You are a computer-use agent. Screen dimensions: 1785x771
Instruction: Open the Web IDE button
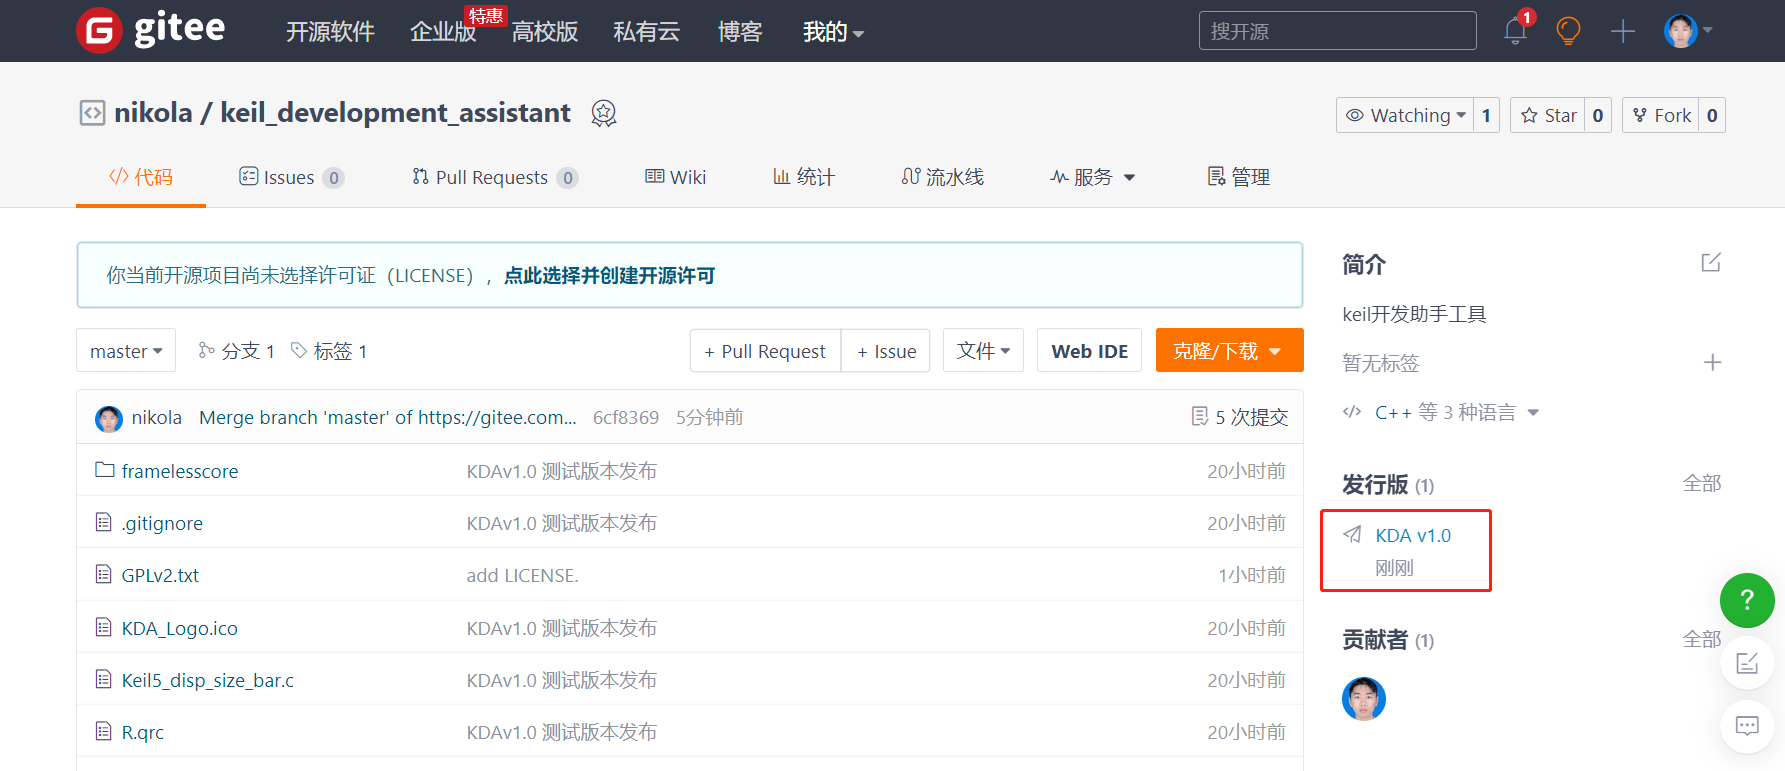[x=1089, y=351]
